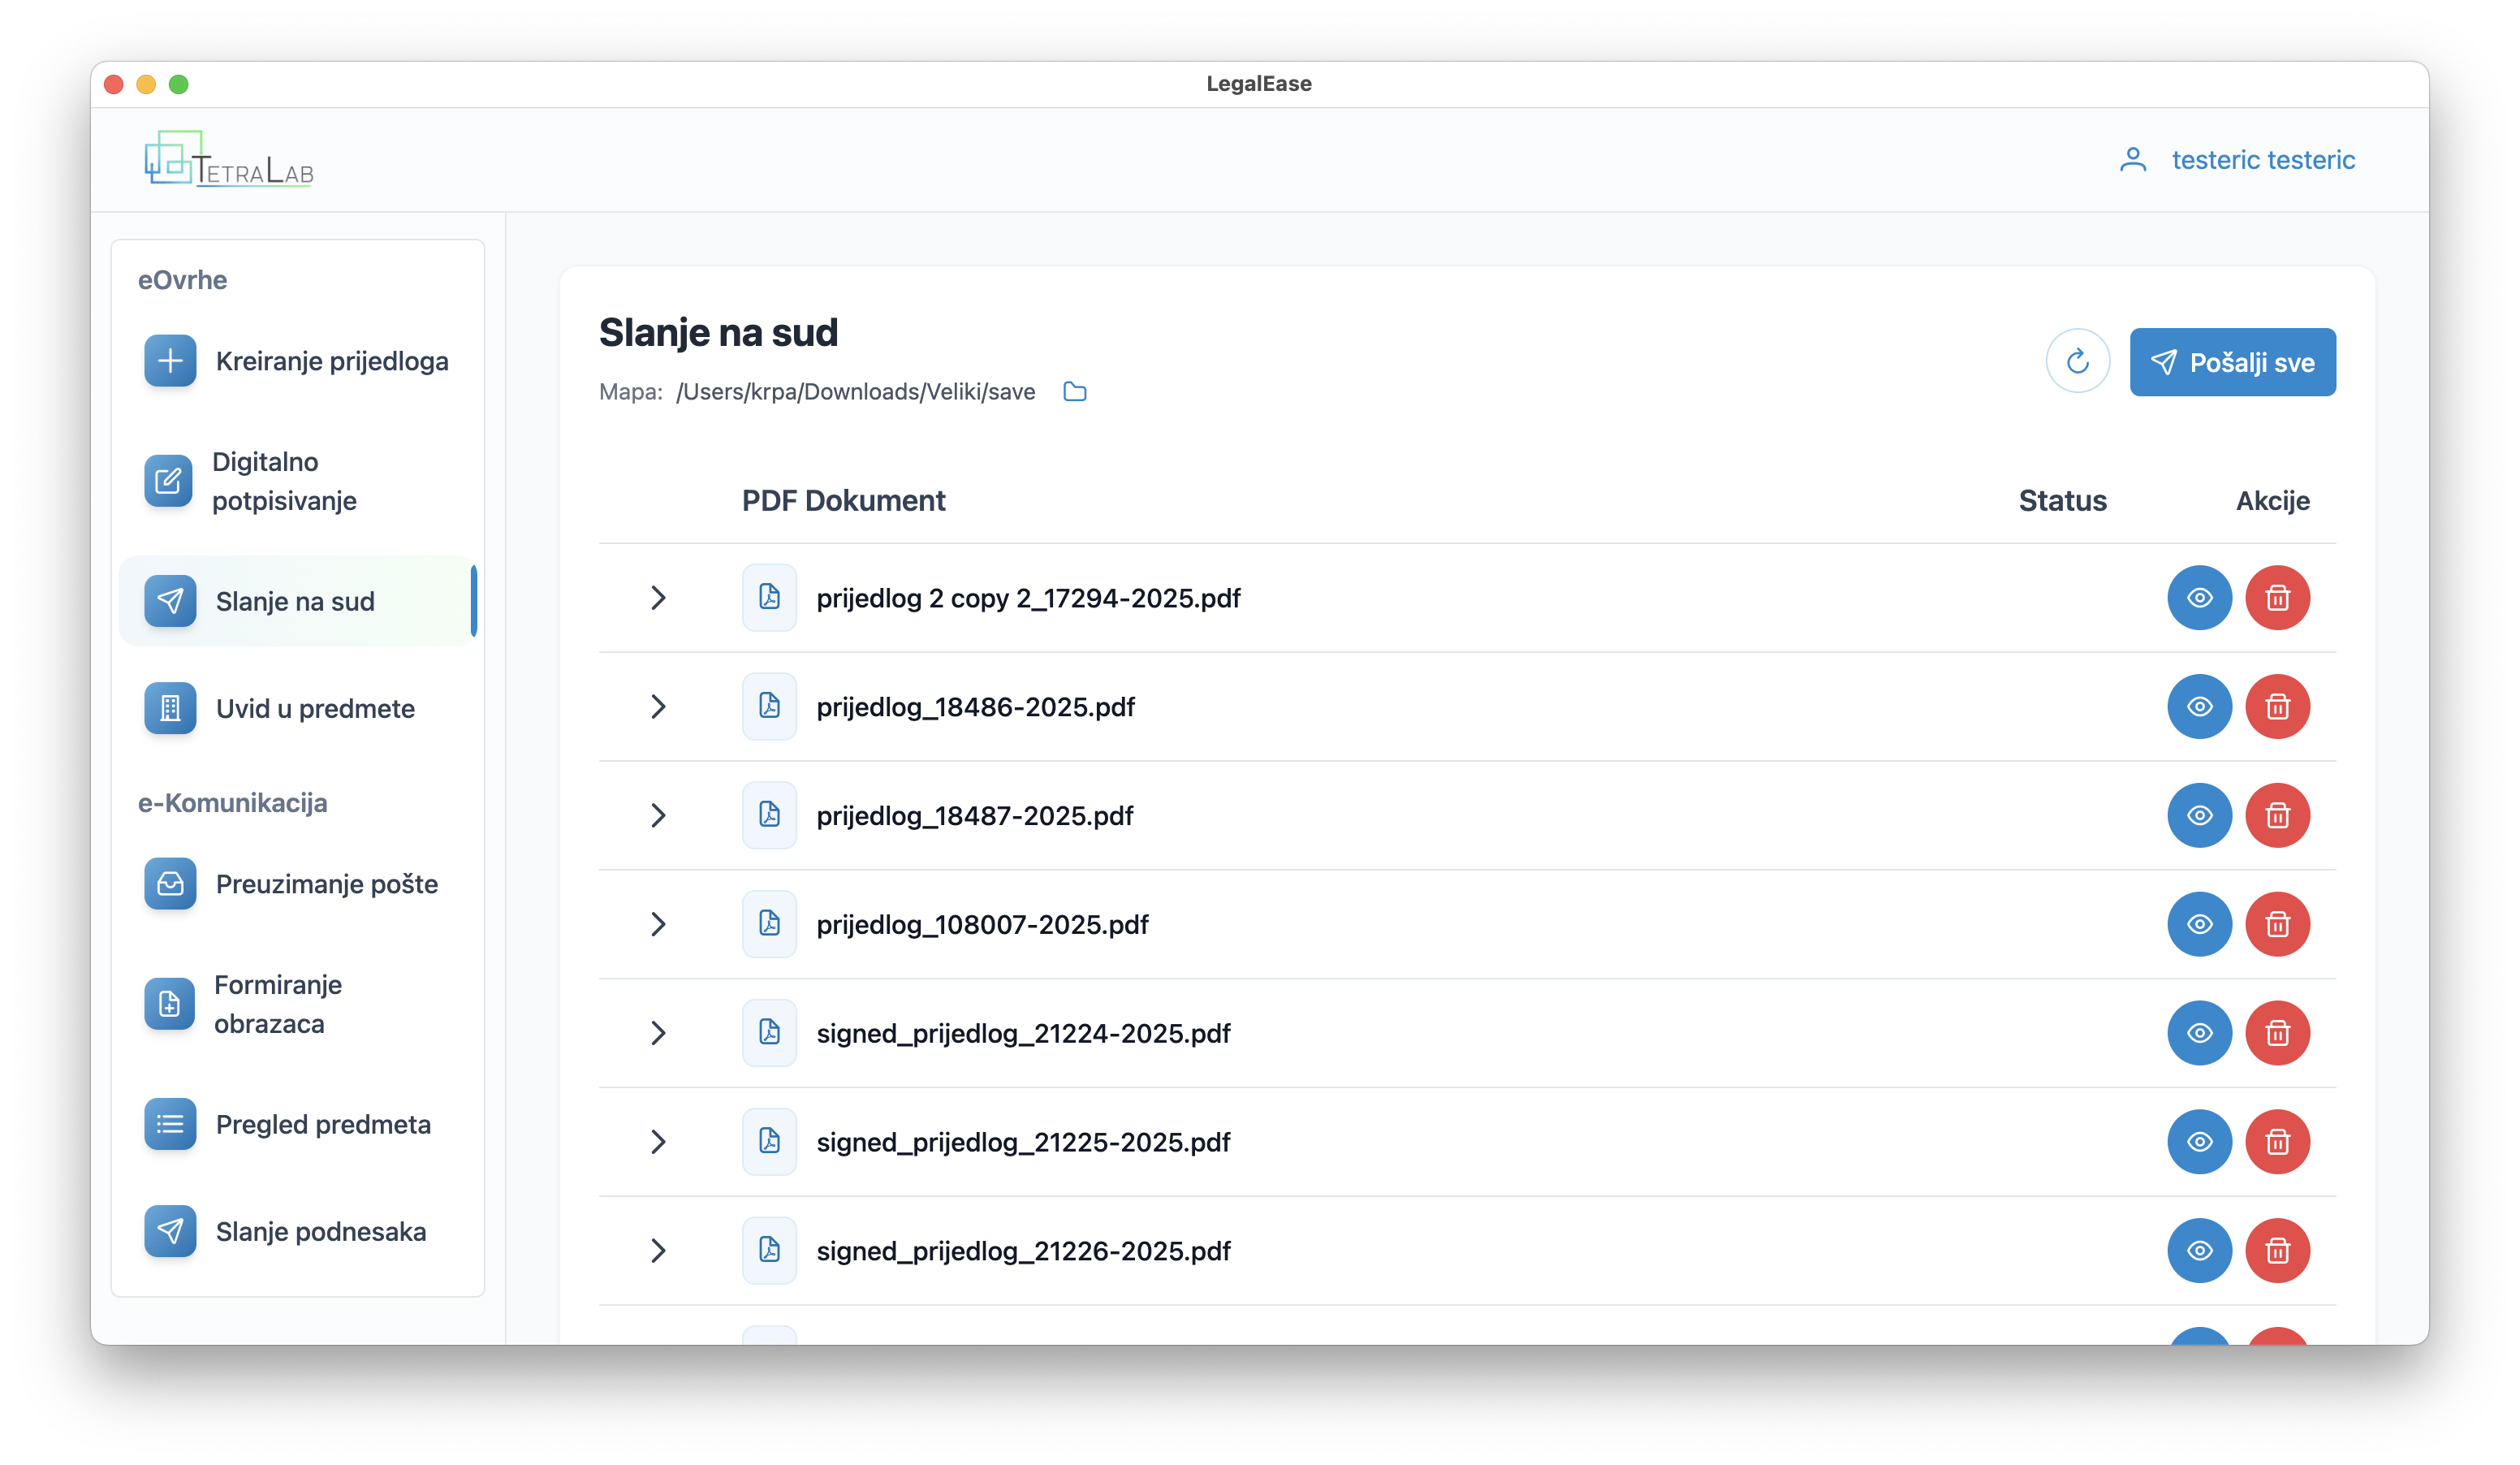Click the user profile icon
The image size is (2520, 1465).
coord(2132,160)
